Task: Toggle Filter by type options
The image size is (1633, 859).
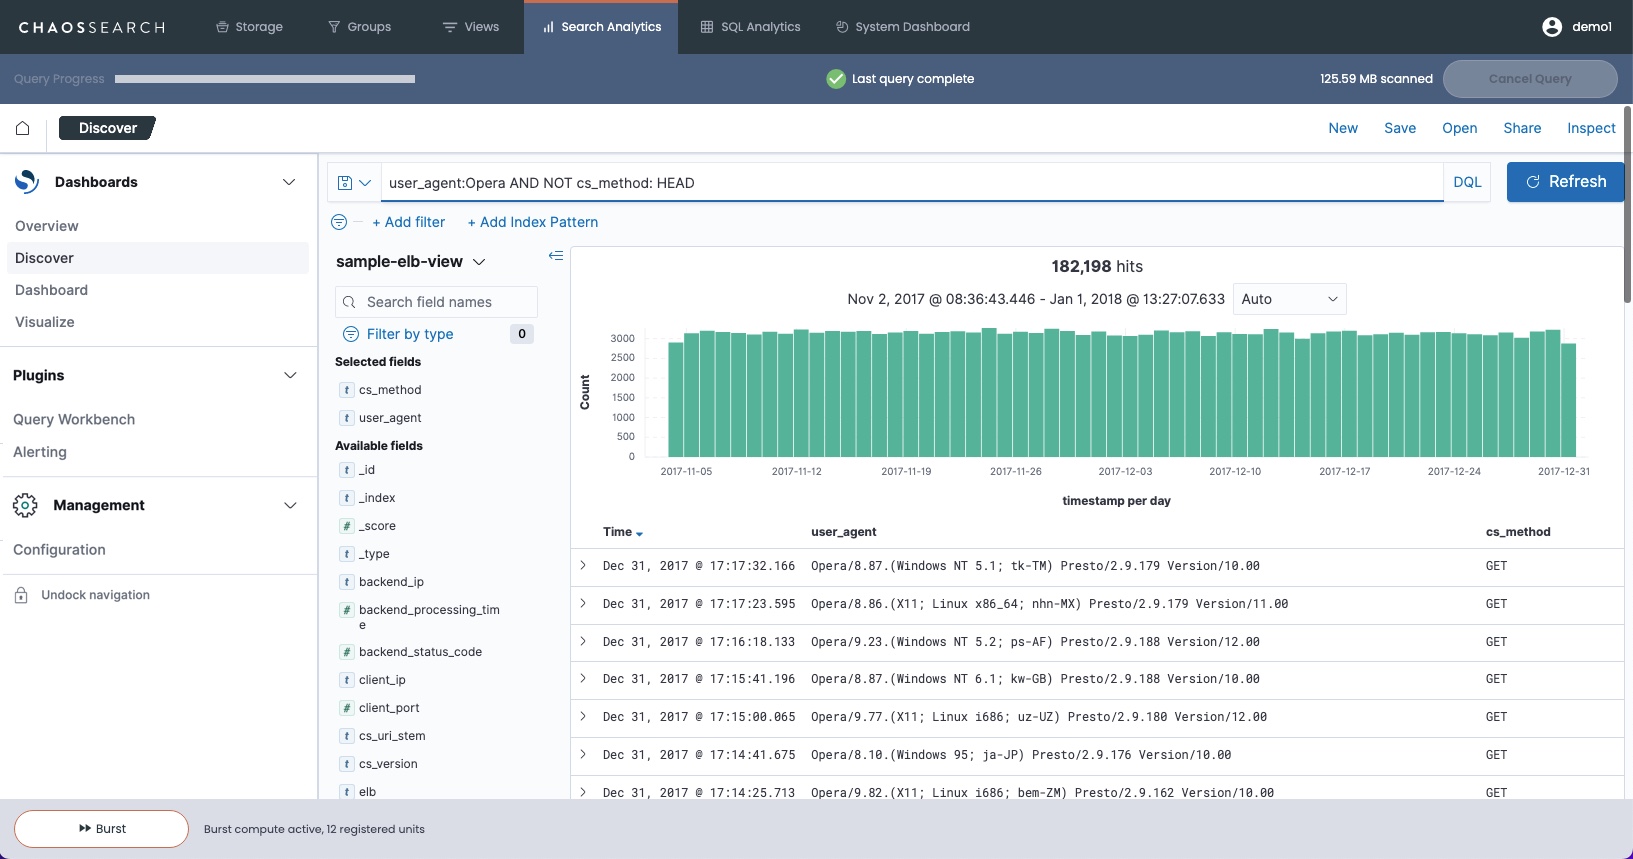Action: (409, 334)
